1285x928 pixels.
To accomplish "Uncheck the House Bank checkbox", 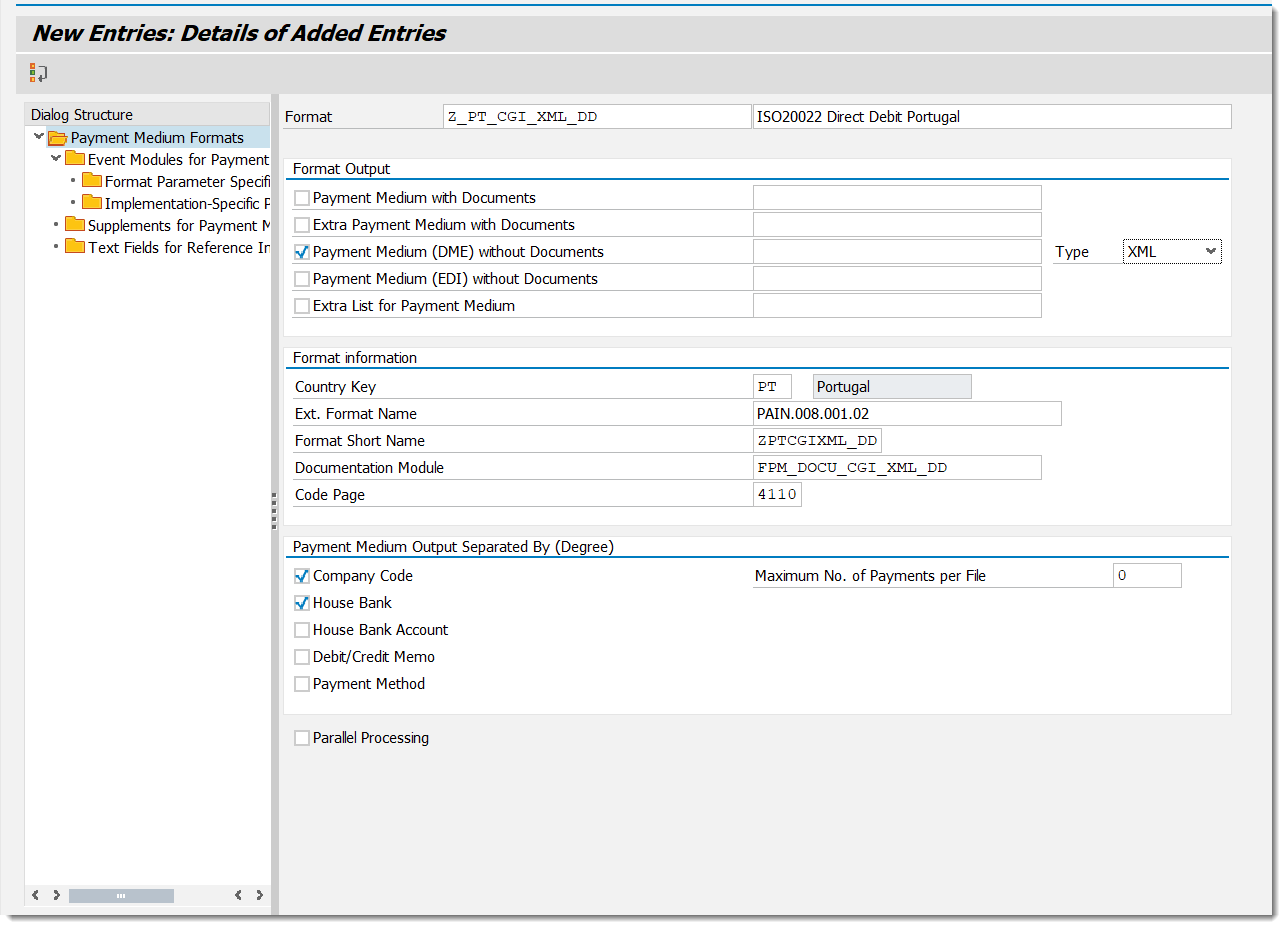I will [x=302, y=603].
